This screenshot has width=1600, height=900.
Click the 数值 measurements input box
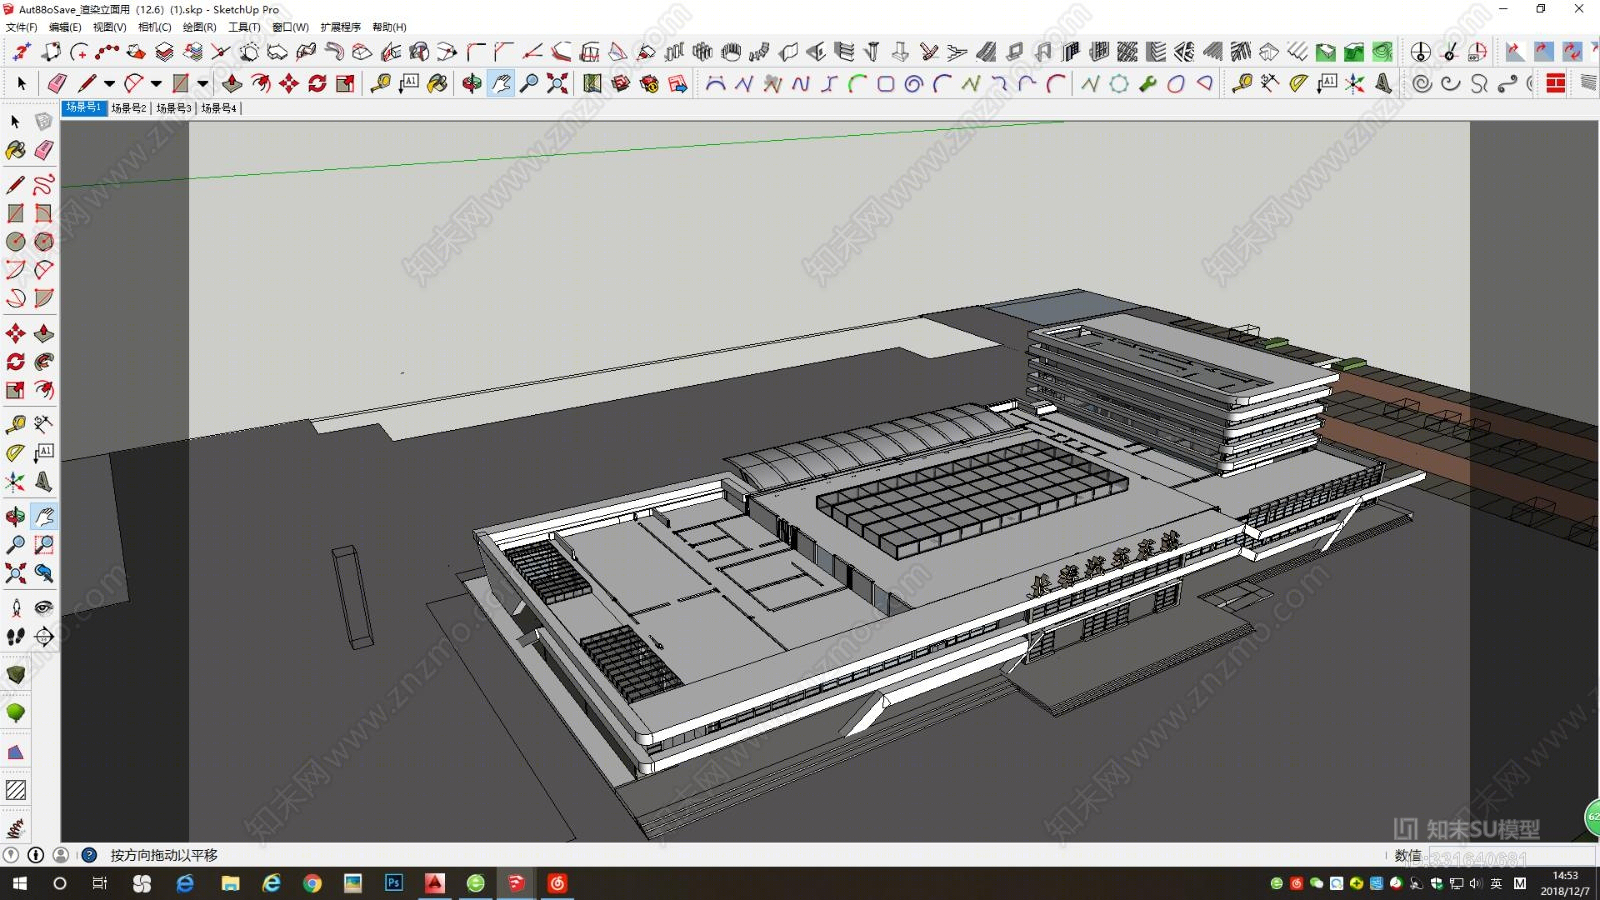click(x=1510, y=856)
